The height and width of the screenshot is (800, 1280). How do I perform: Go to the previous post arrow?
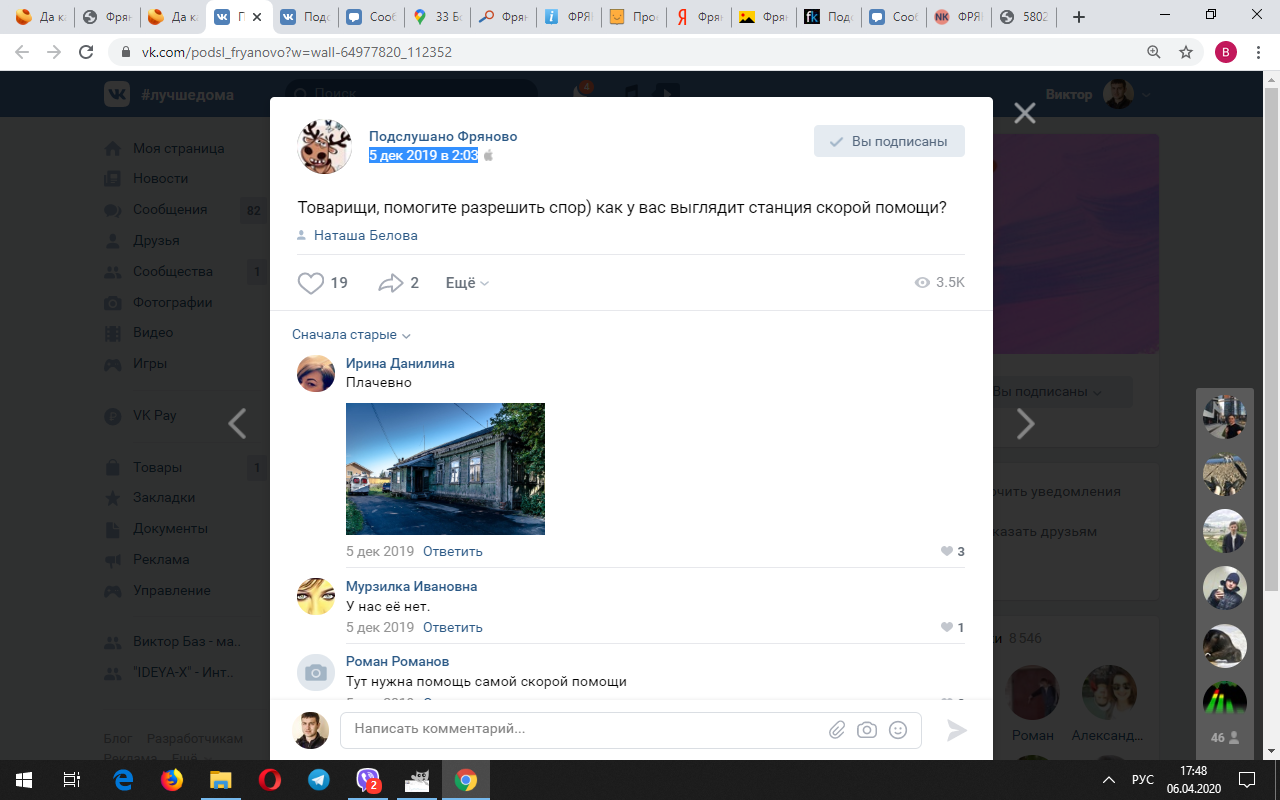point(237,424)
